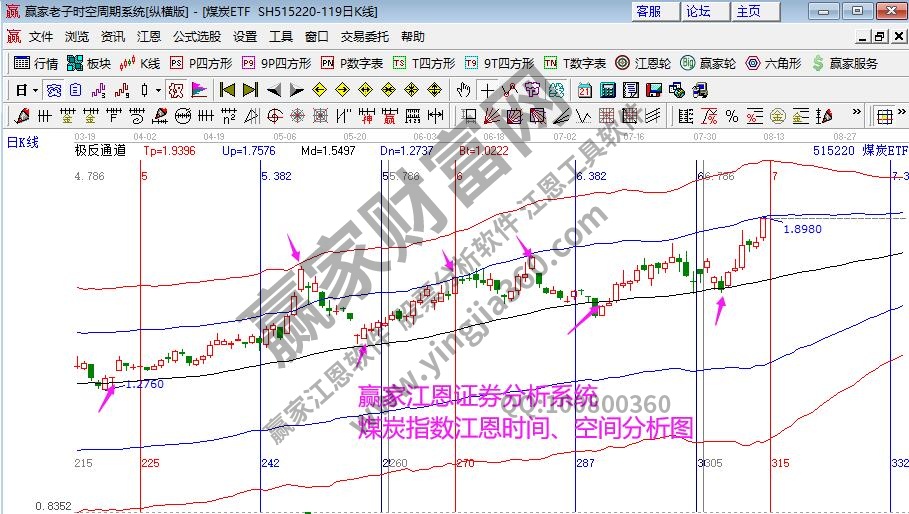This screenshot has width=909, height=514.
Task: Click the floppy disk save icon
Action: (654, 90)
